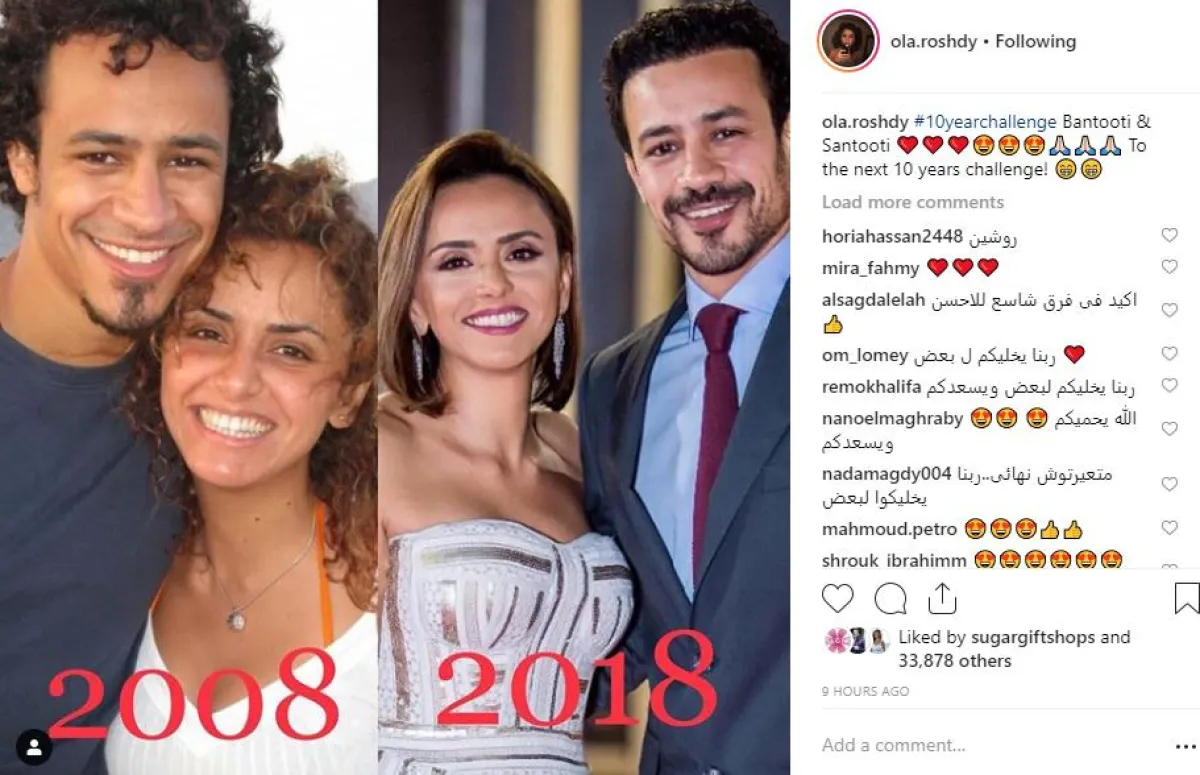Open the more options three-dots icon
1200x775 pixels.
coord(1185,745)
